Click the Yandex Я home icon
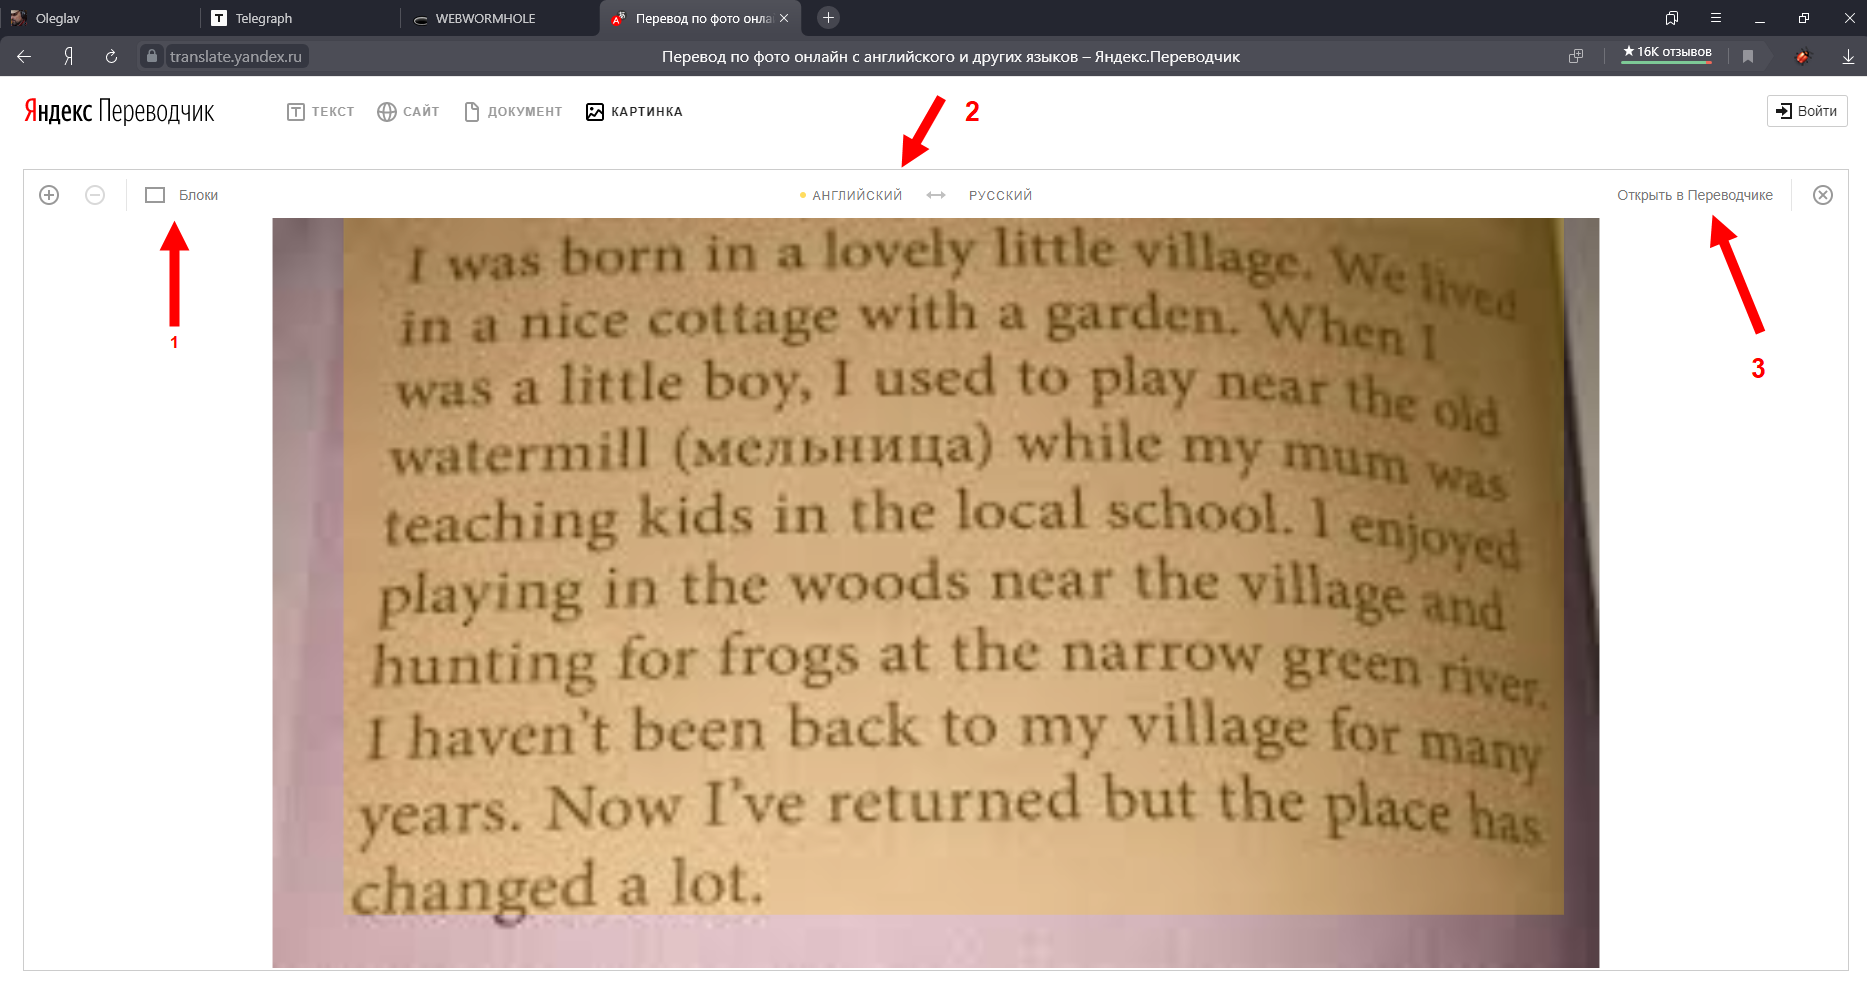This screenshot has width=1867, height=990. [68, 57]
